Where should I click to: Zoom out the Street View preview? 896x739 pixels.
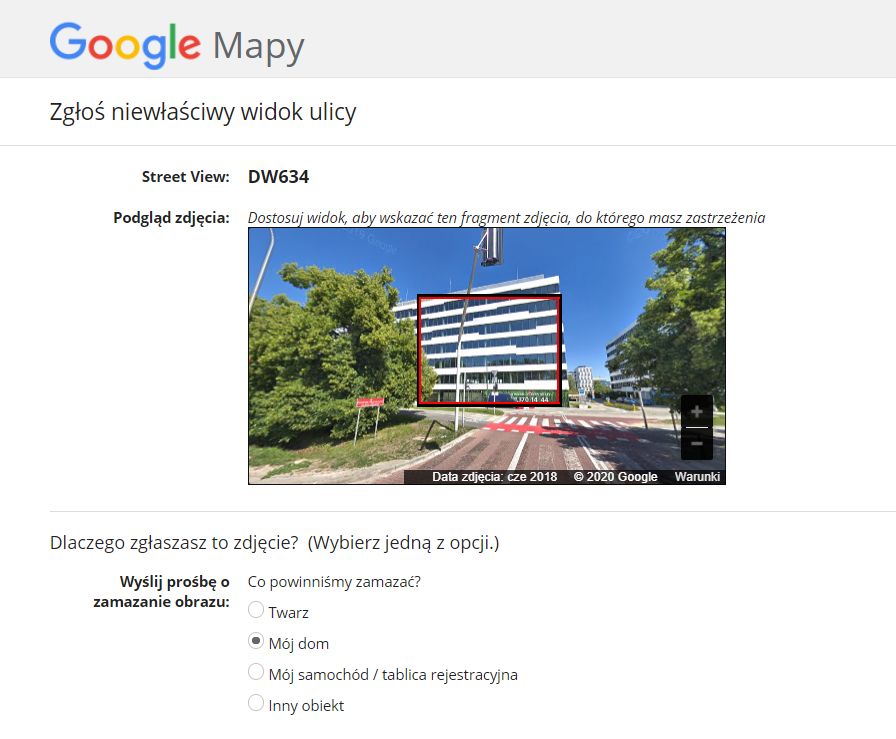coord(697,444)
